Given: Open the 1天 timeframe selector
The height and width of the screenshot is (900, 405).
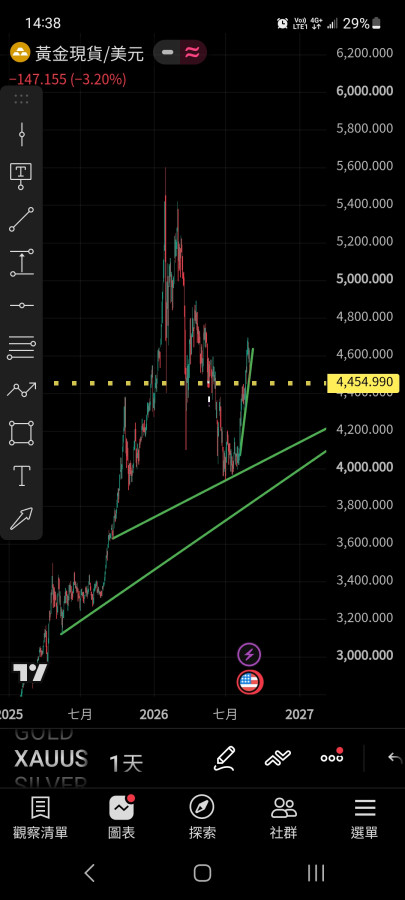Looking at the screenshot, I should 126,763.
